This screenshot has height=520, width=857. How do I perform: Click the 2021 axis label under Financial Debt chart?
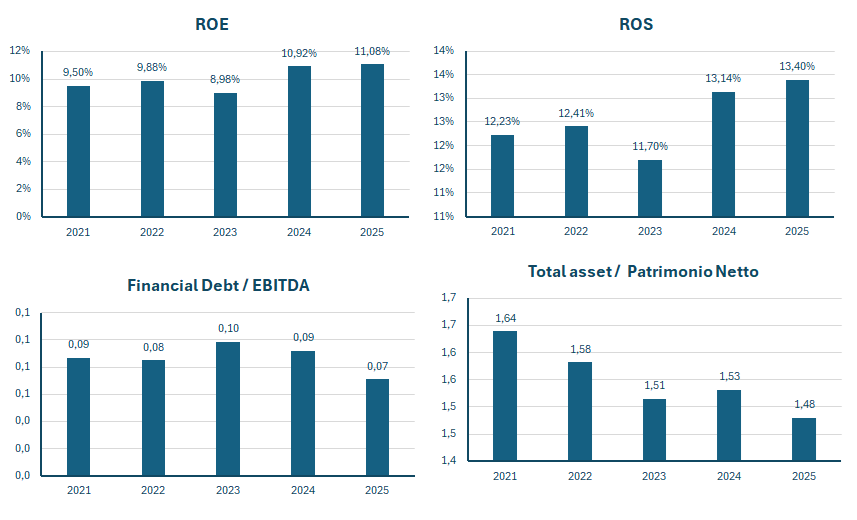[79, 490]
